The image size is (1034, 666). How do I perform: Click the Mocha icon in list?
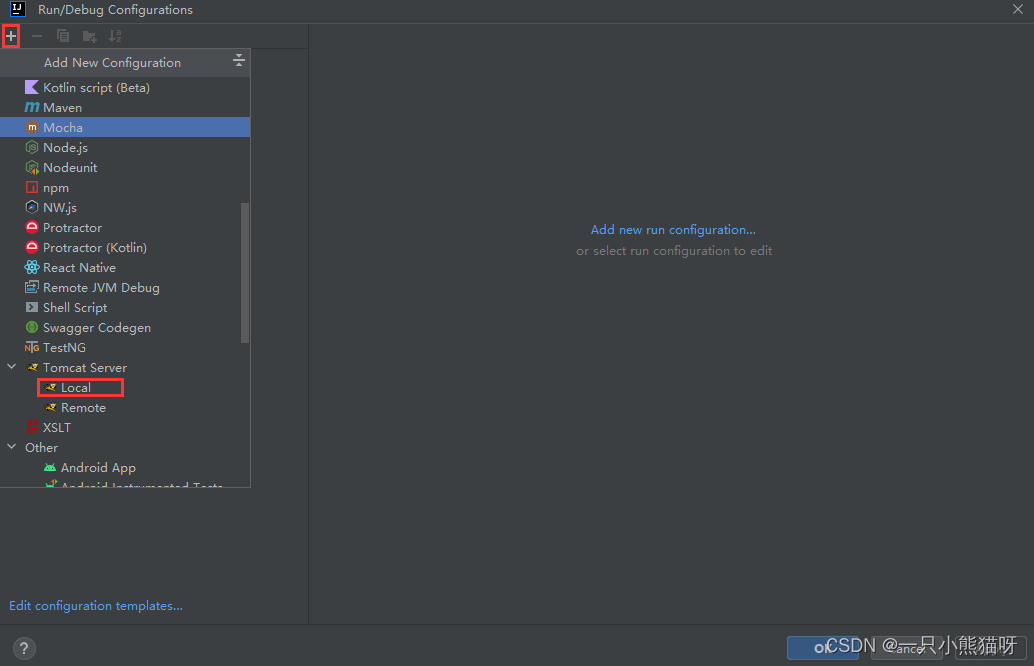pyautogui.click(x=32, y=127)
